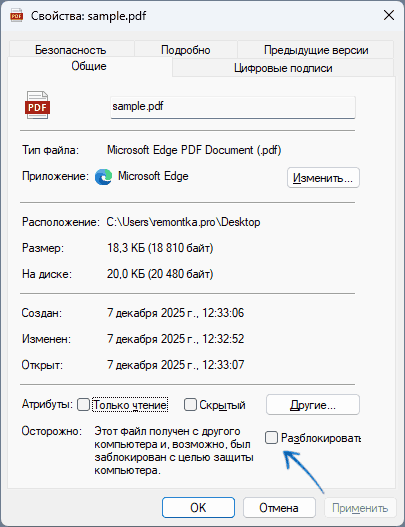Close the sample.pdf properties dialog
The height and width of the screenshot is (527, 405).
[389, 15]
